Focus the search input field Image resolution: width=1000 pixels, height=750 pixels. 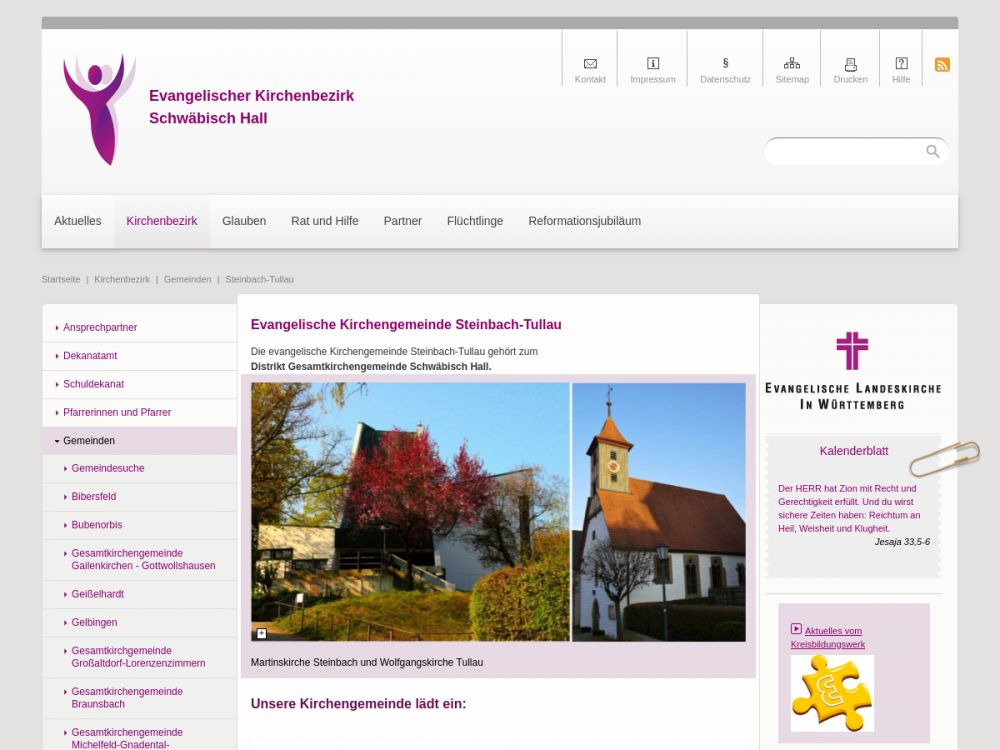(845, 152)
